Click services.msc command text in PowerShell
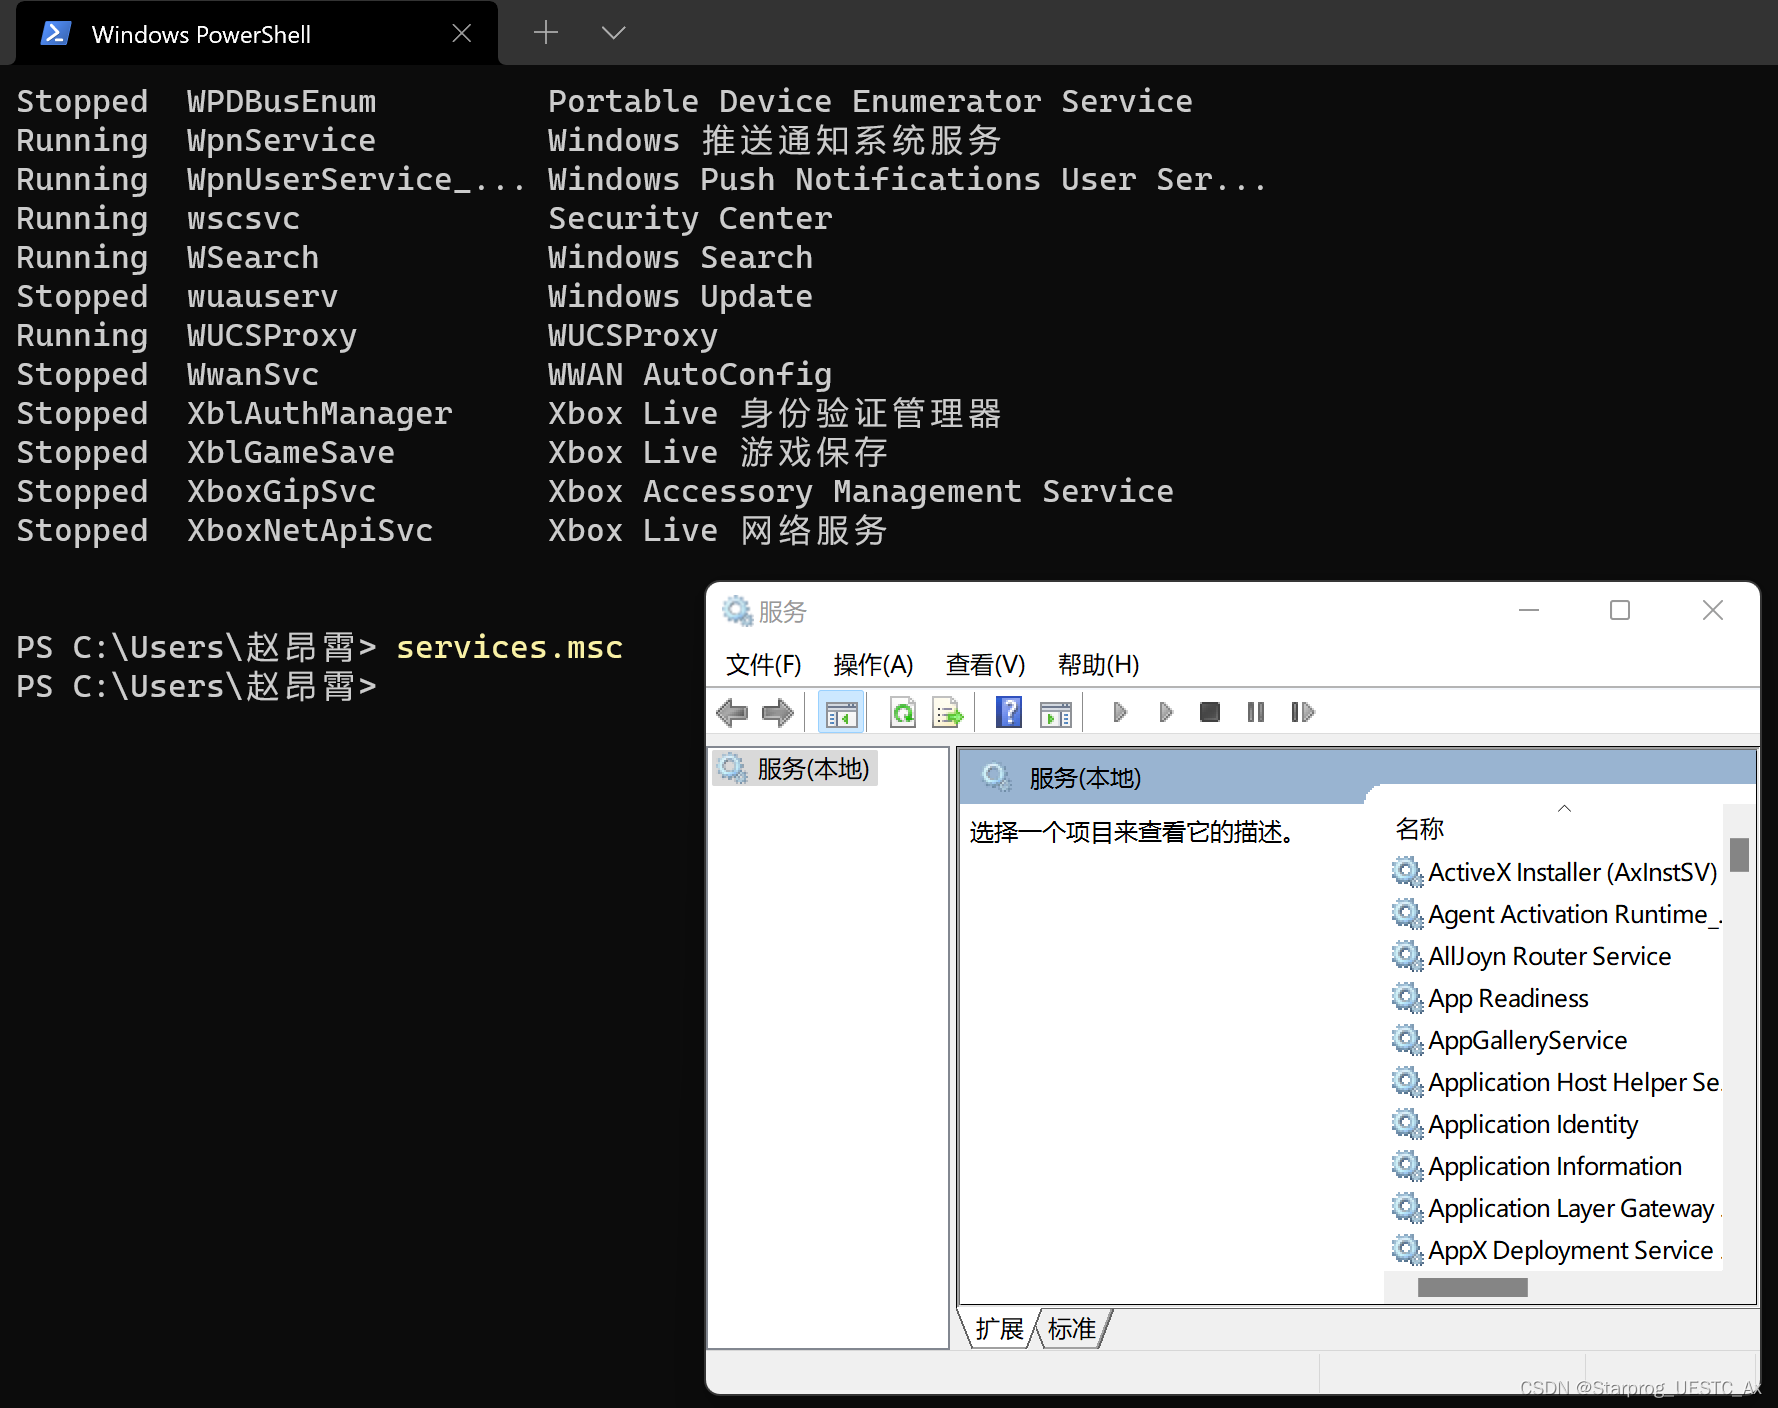 pos(510,647)
